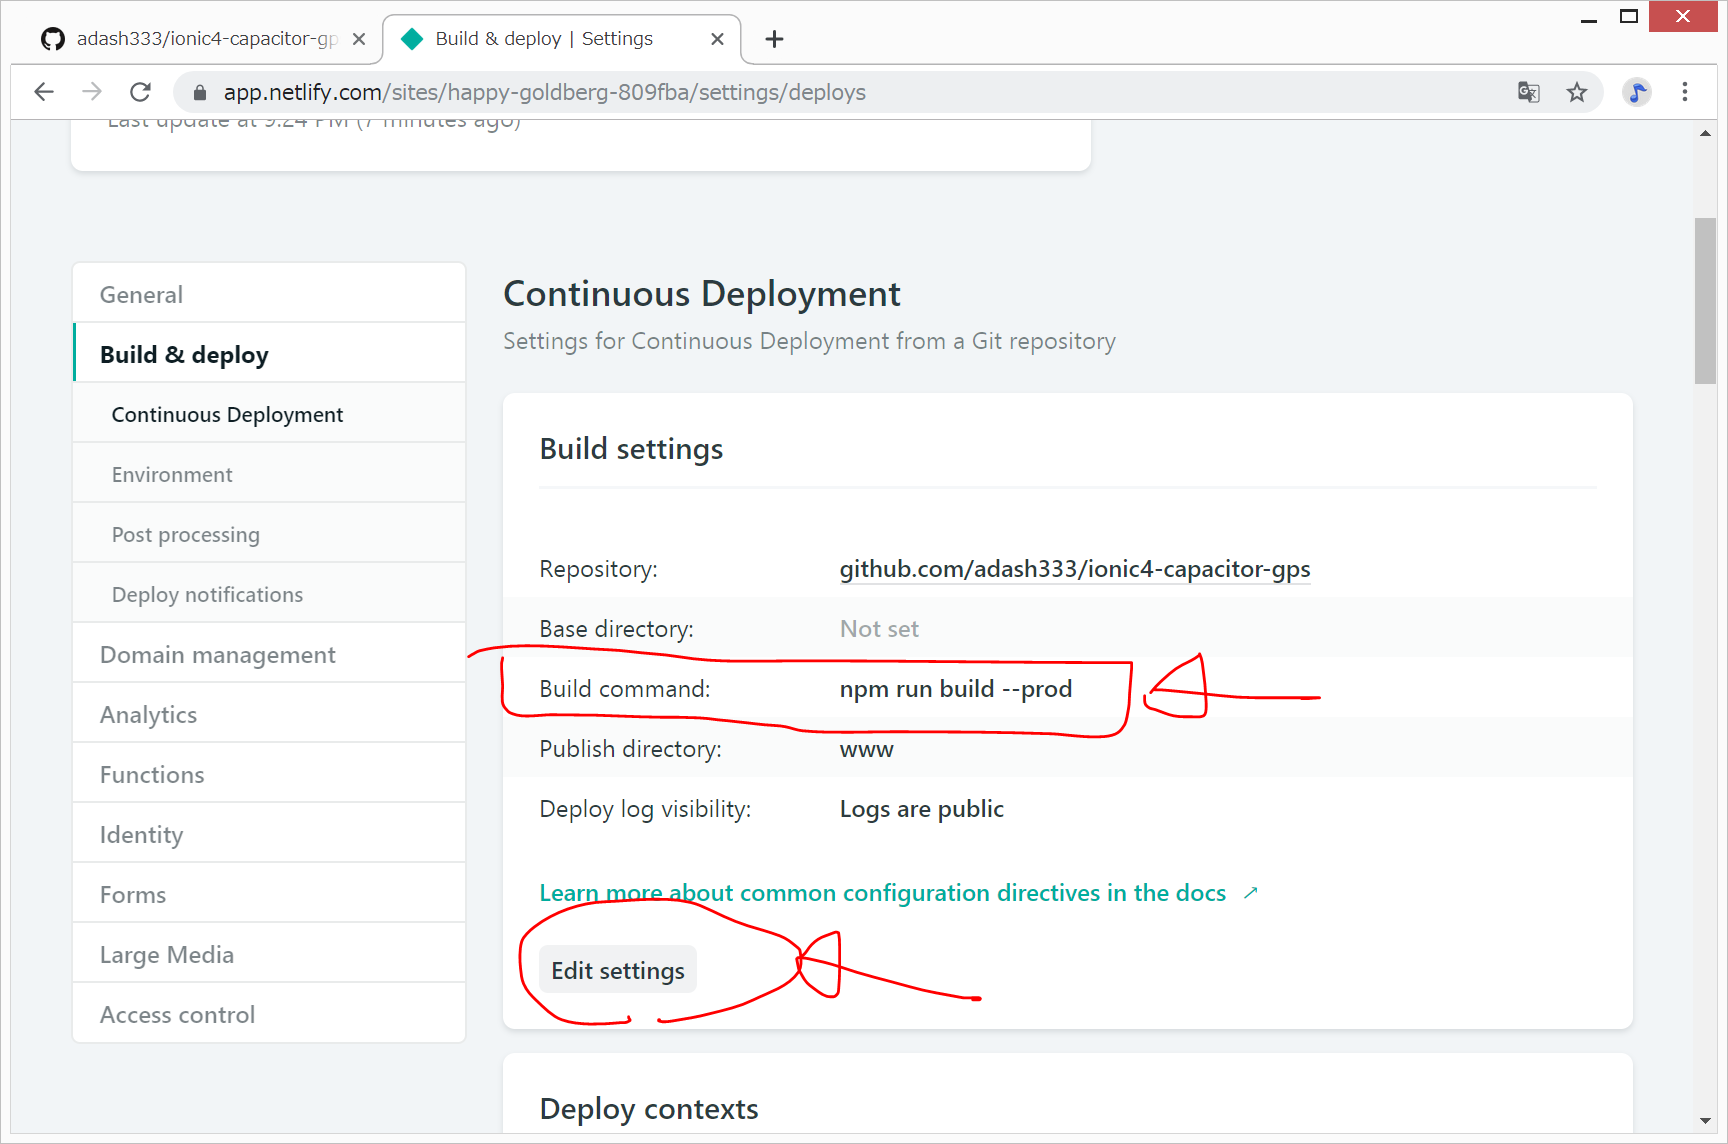Navigate to Access control settings
The height and width of the screenshot is (1144, 1728).
[x=177, y=1015]
